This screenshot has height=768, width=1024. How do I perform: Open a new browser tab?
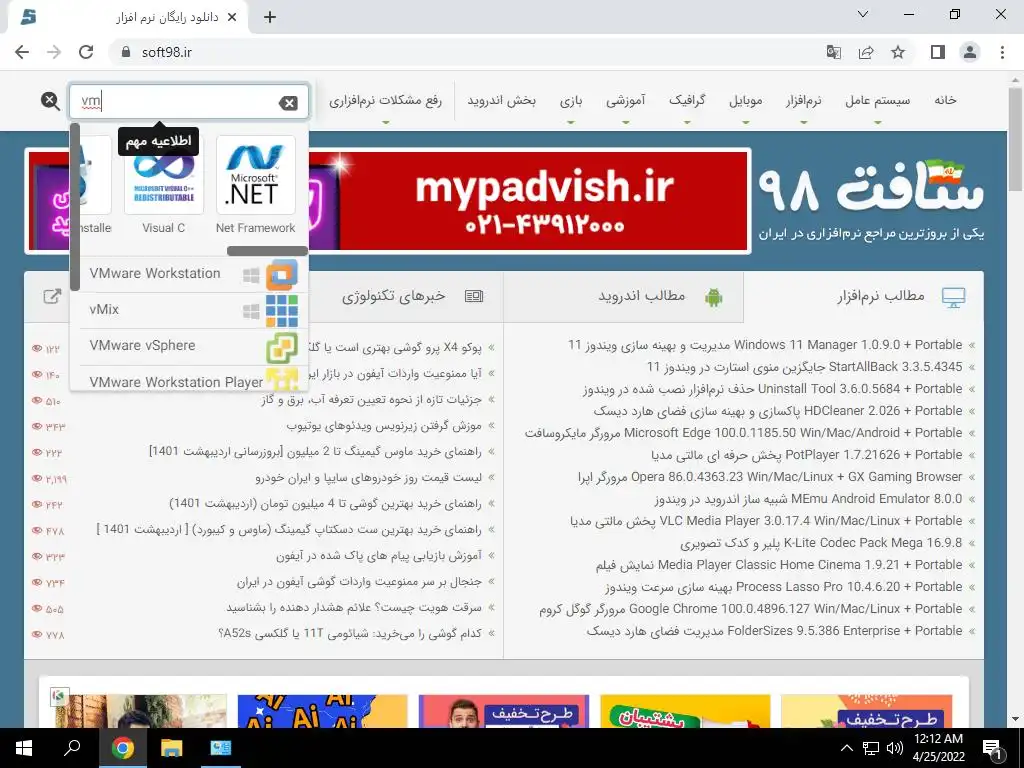coord(270,17)
